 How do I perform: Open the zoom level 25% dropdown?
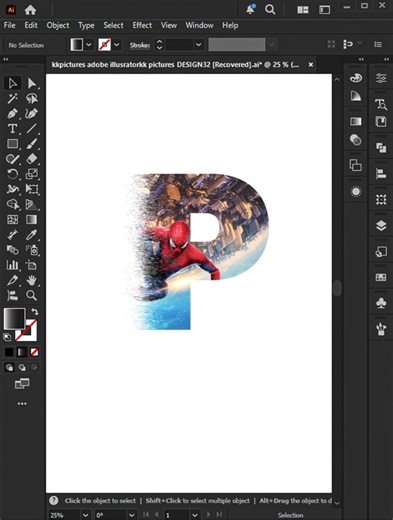click(x=85, y=515)
